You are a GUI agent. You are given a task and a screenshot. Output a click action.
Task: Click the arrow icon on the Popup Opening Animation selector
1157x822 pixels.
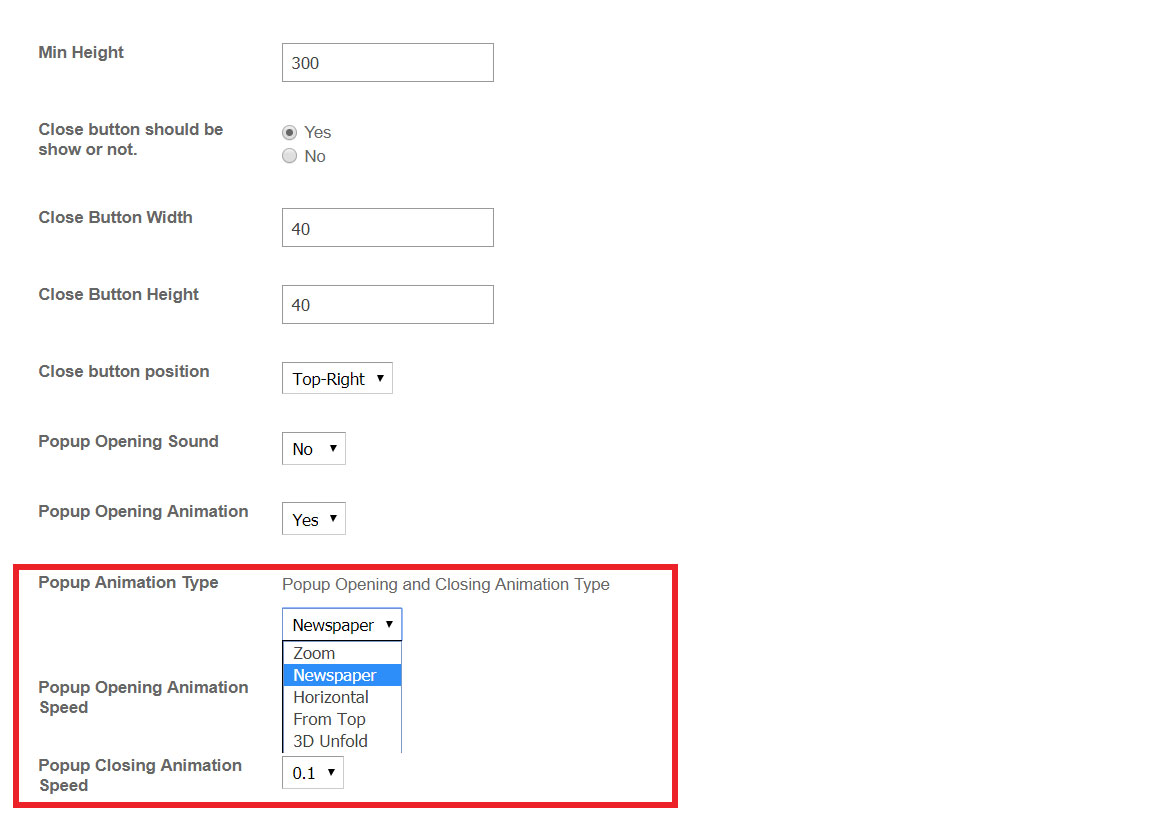coord(333,518)
